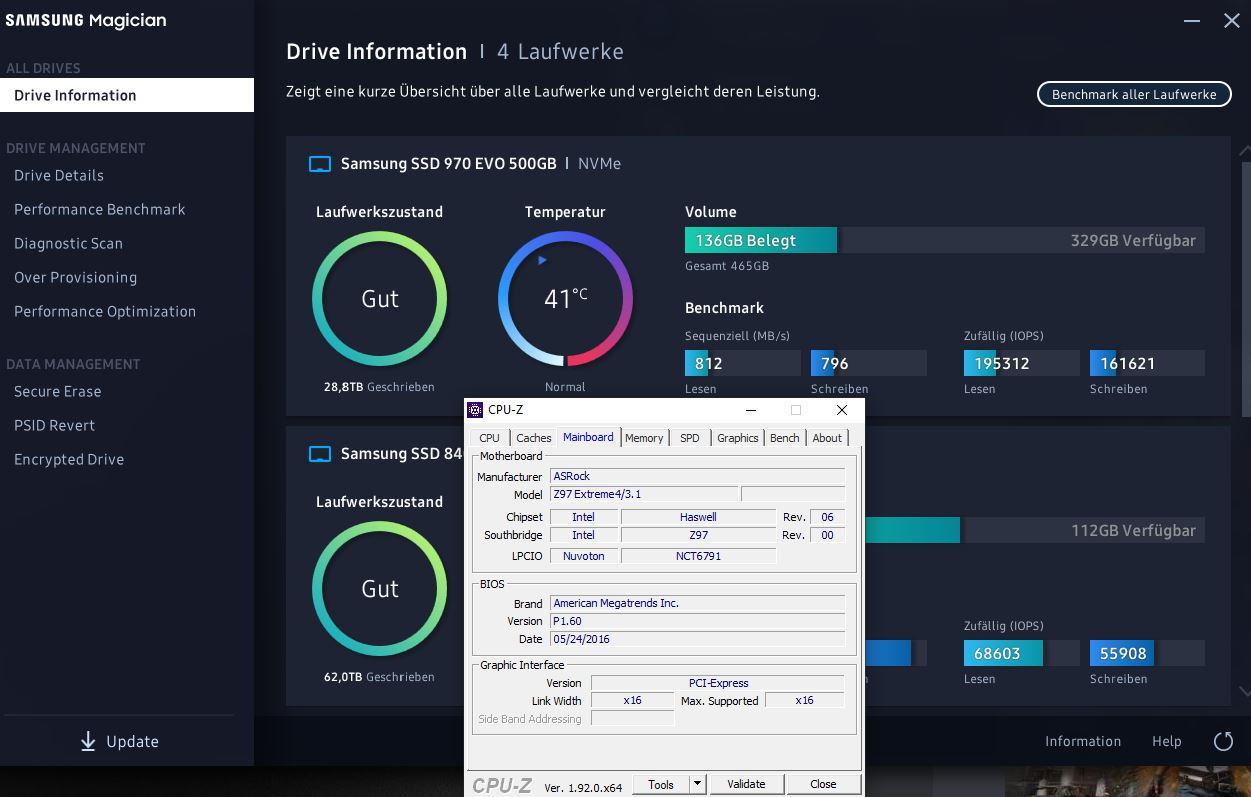Click the Tools button in CPU-Z

click(661, 784)
